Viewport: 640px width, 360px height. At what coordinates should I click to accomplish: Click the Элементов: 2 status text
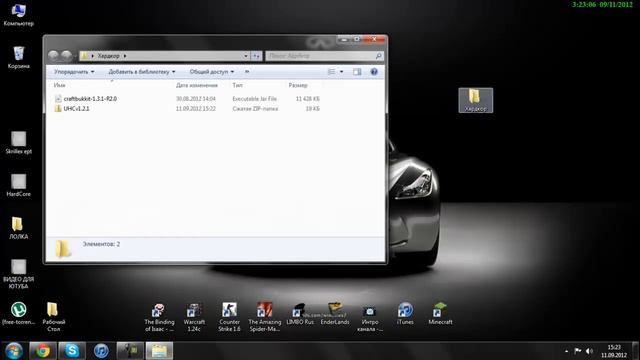coord(101,244)
